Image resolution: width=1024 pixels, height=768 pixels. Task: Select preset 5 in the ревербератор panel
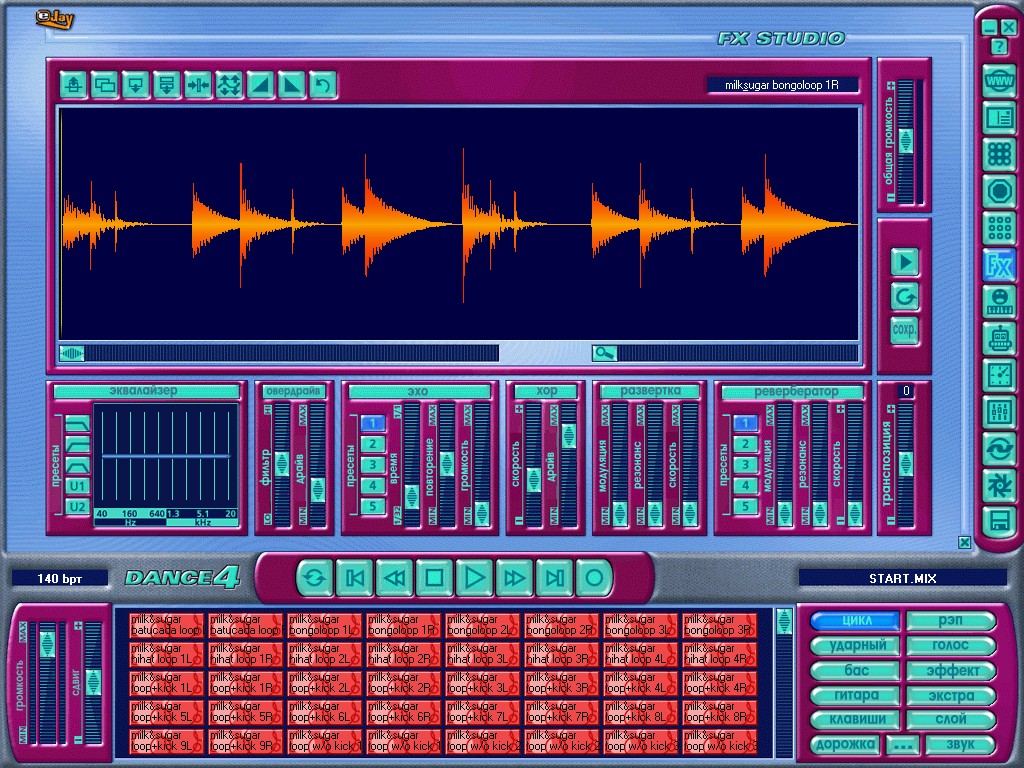click(745, 506)
